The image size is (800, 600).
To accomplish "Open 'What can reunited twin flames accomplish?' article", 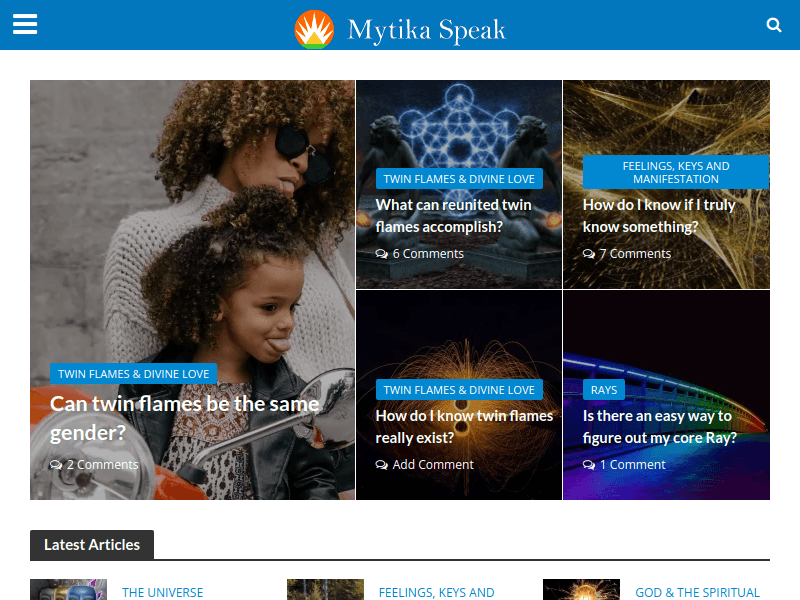I will (454, 216).
